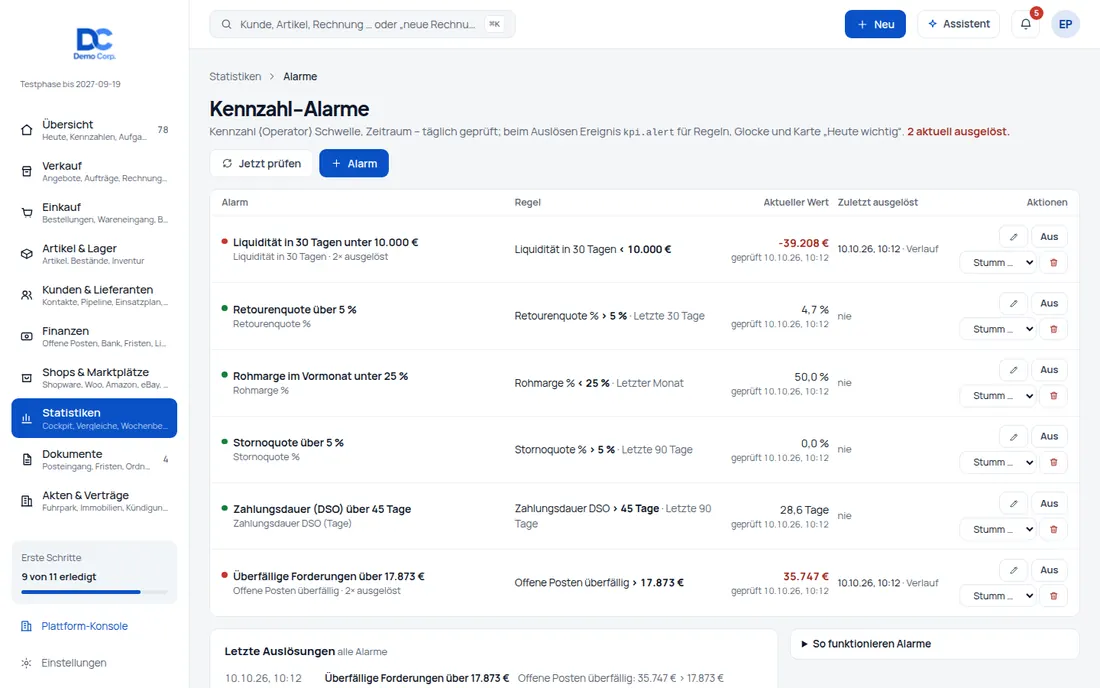Edit the Überfällige Forderungen alarm

(1013, 570)
